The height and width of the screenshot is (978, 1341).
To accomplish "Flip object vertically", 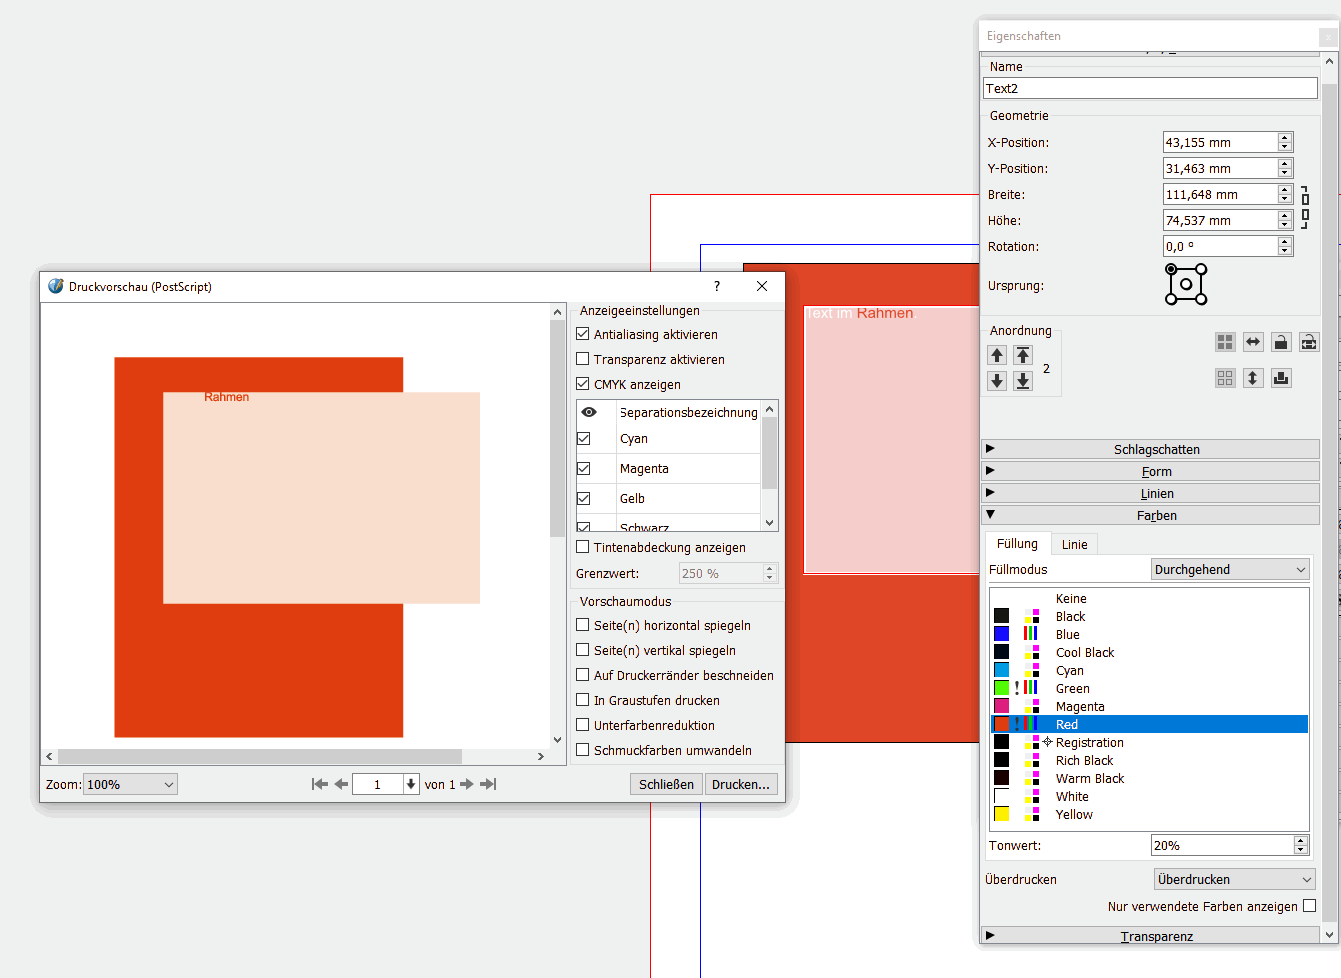I will [x=1253, y=378].
